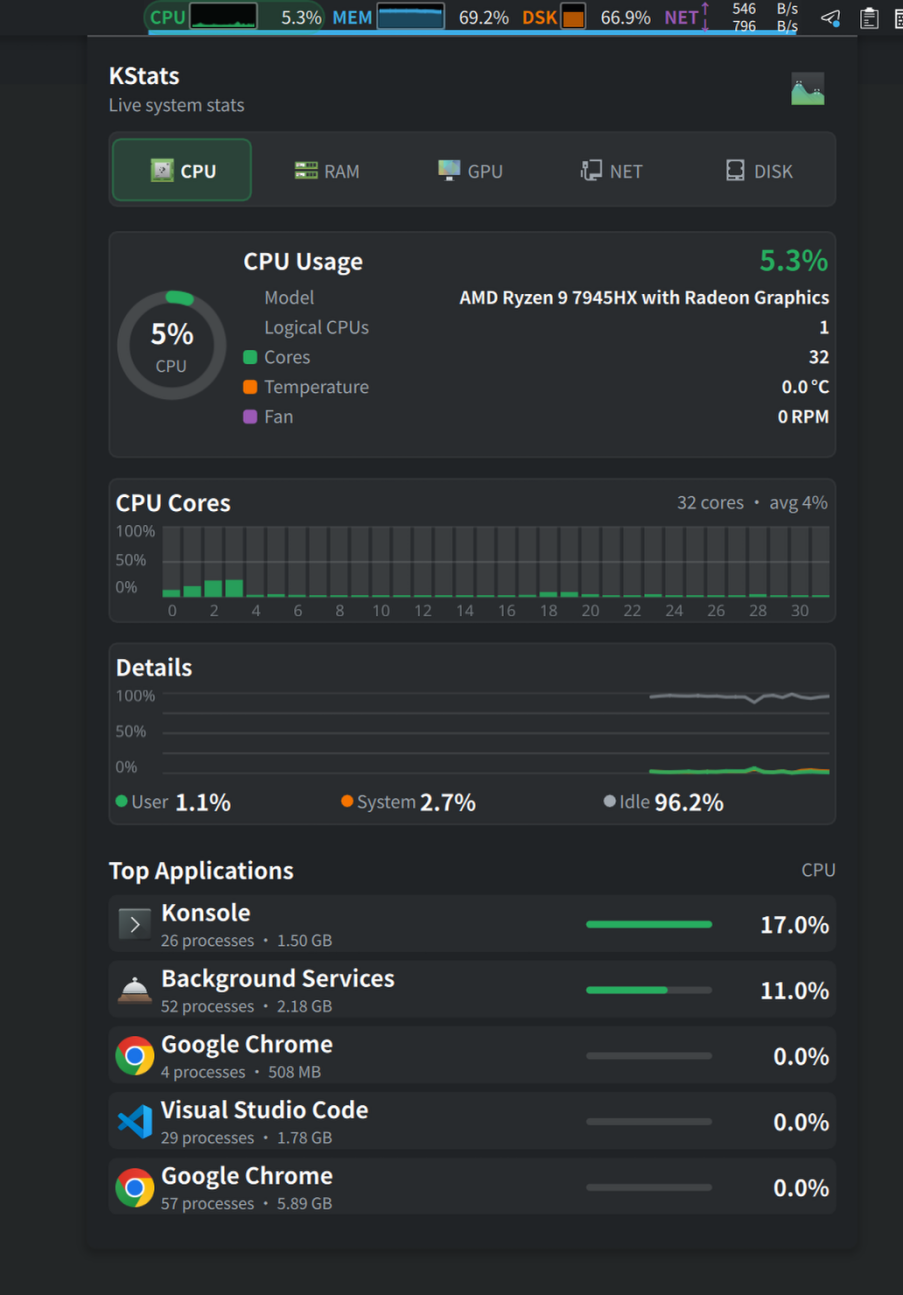The image size is (903, 1295).
Task: Click the User 1.1% value
Action: click(x=203, y=802)
